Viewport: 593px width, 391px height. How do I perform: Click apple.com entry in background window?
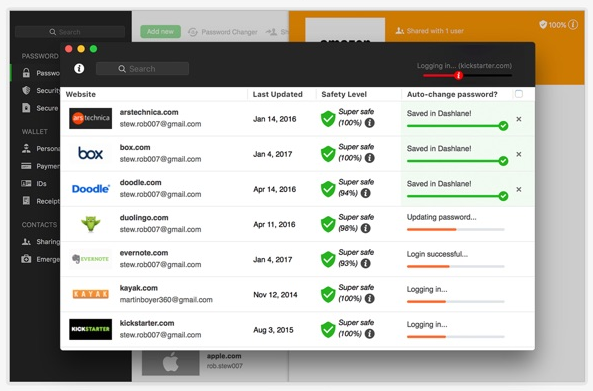193,363
